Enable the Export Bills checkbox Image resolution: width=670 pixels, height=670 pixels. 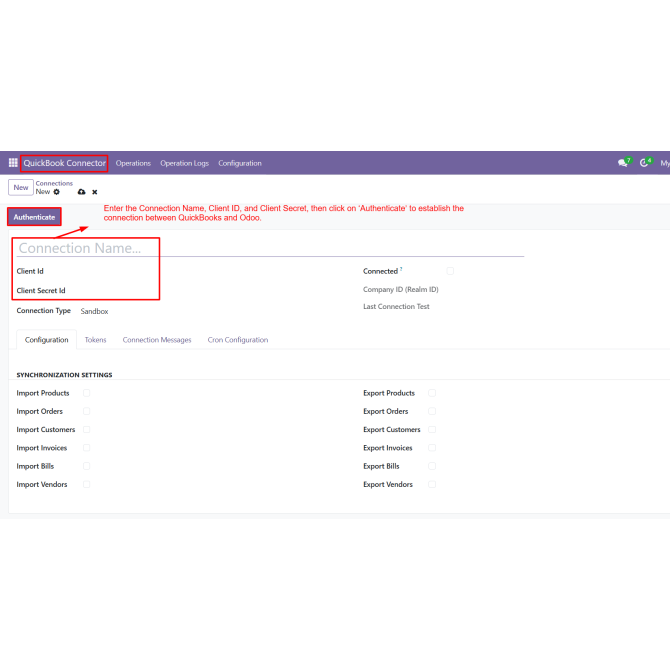tap(432, 466)
